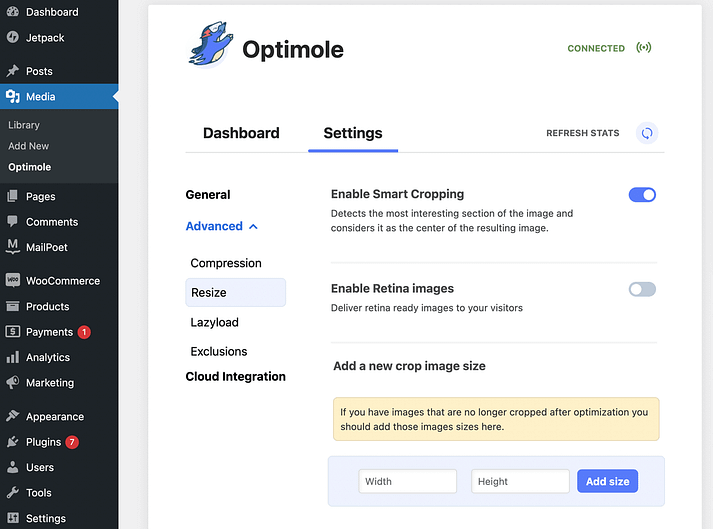
Task: Click the refresh stats circular icon
Action: pos(647,133)
